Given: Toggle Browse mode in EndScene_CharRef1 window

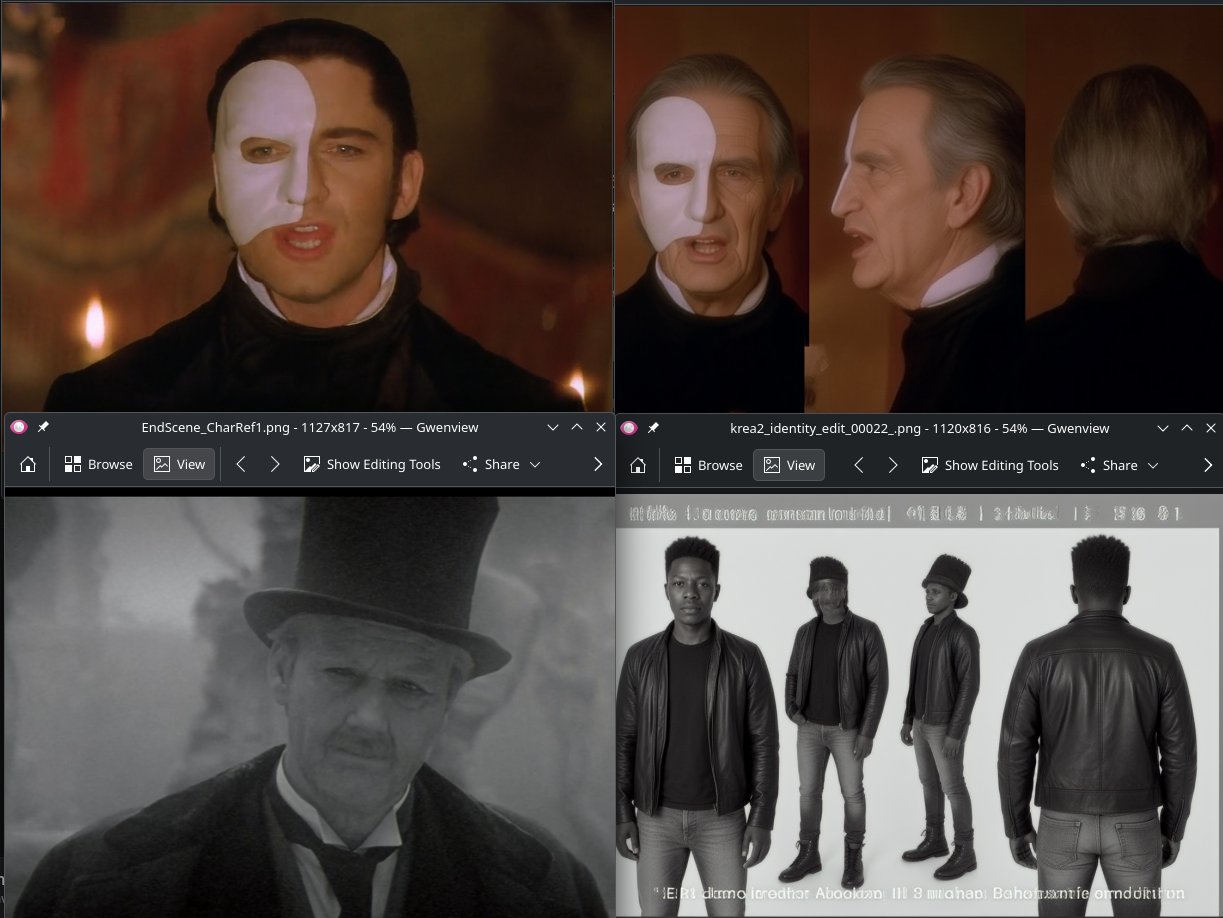Looking at the screenshot, I should [98, 464].
